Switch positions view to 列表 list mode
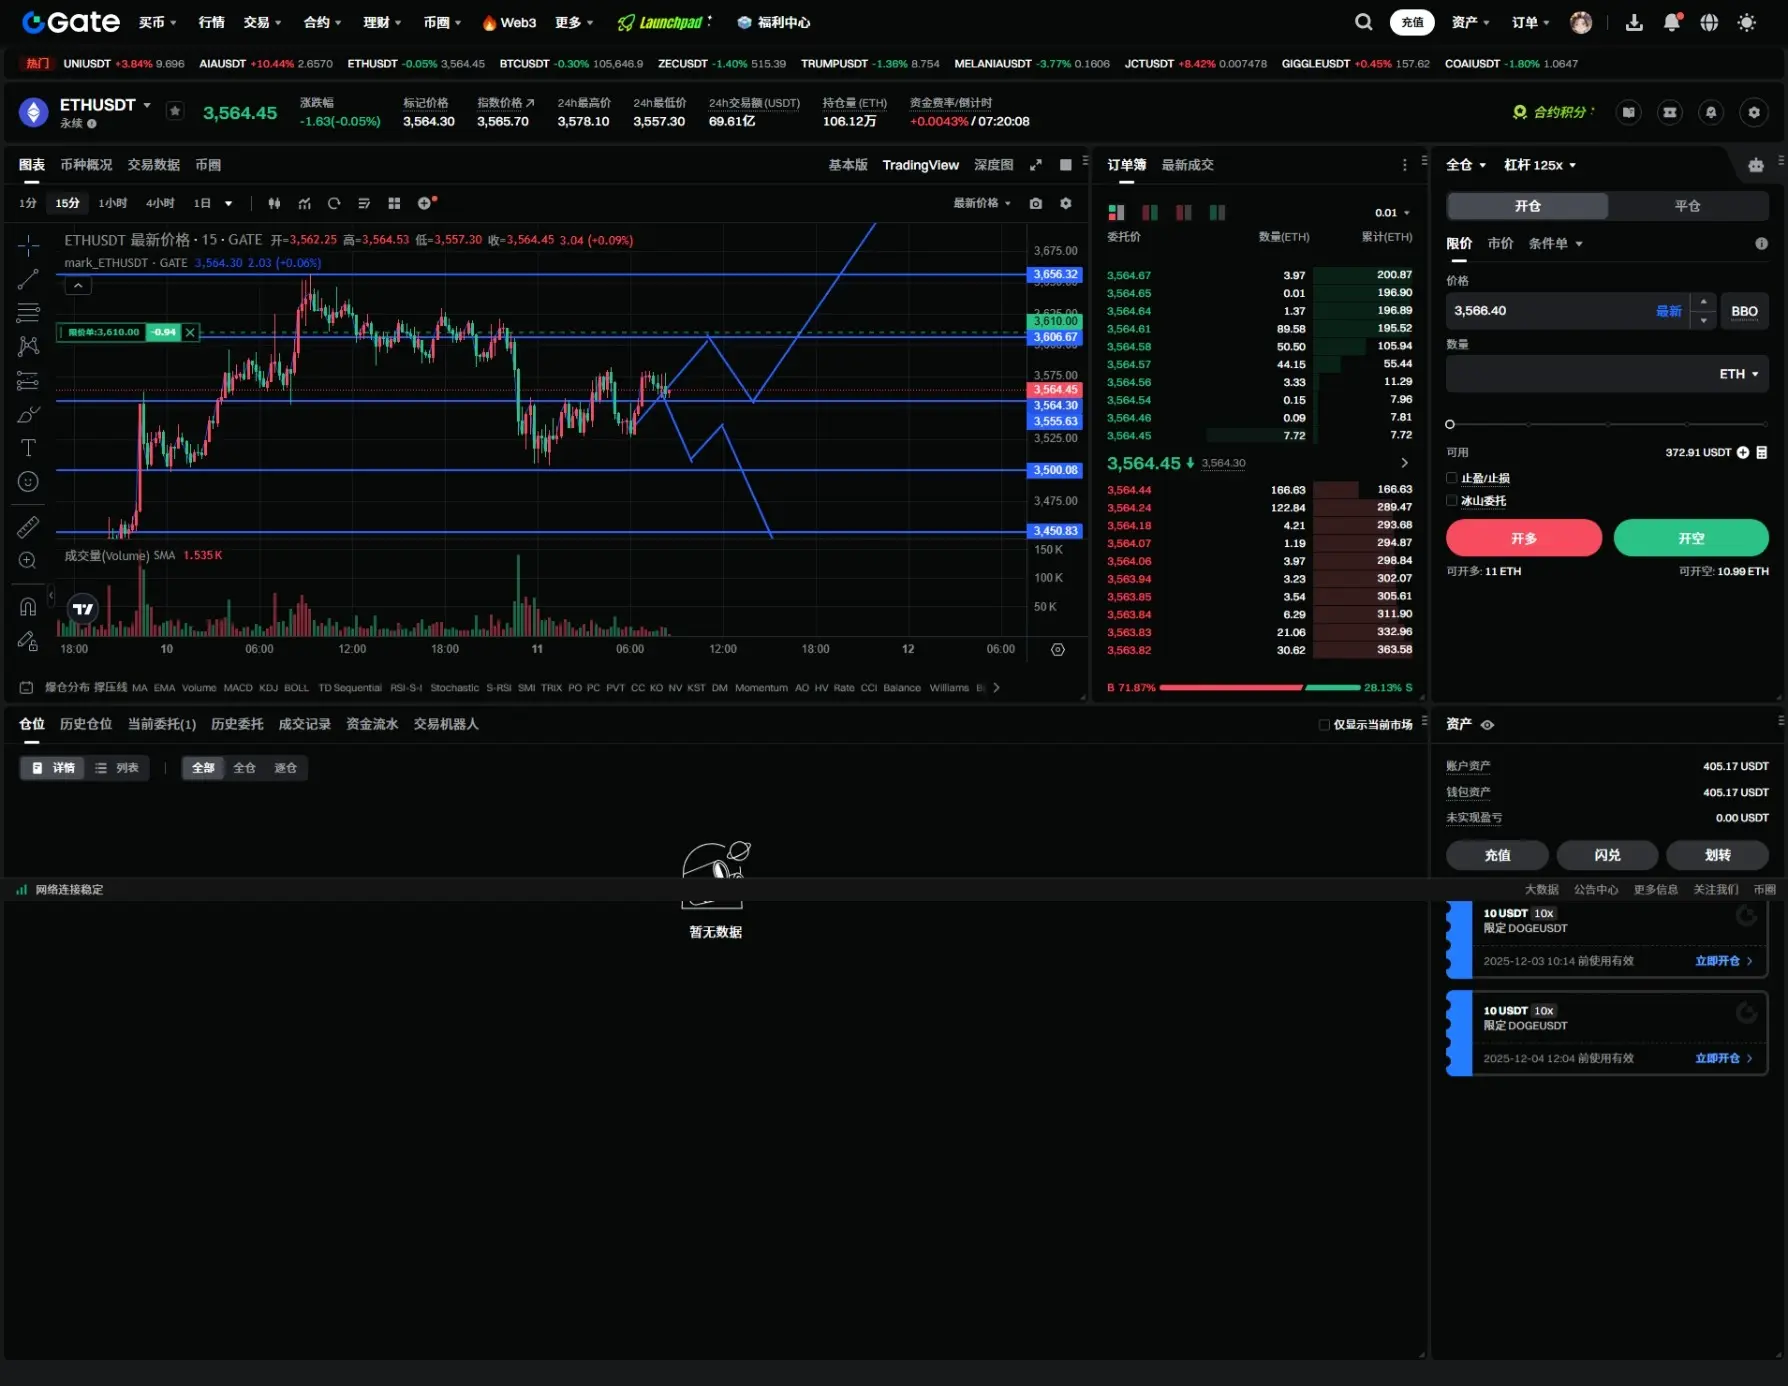 click(117, 768)
